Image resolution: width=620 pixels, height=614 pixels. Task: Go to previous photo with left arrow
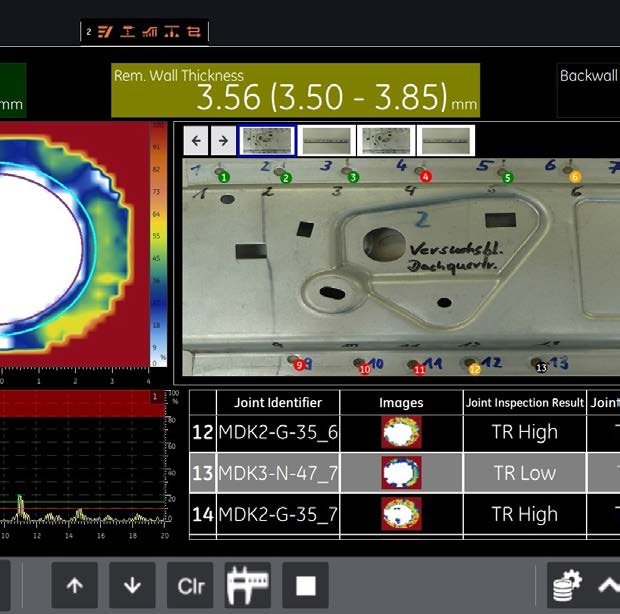196,140
